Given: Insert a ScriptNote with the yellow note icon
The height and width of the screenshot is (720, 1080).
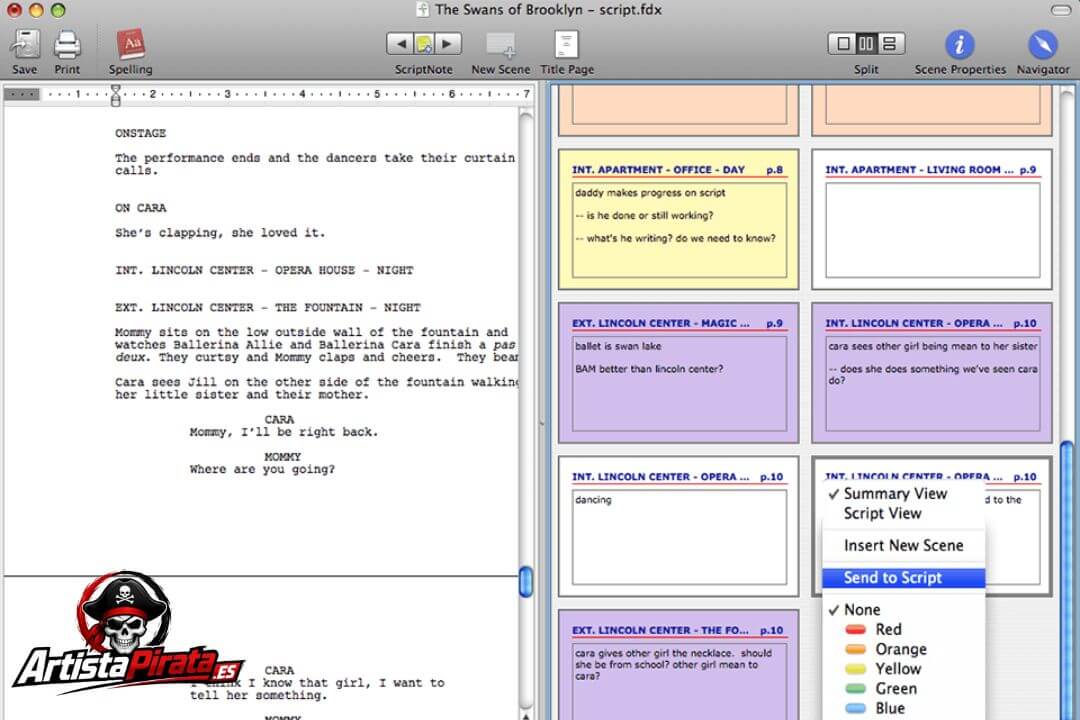Looking at the screenshot, I should (424, 44).
